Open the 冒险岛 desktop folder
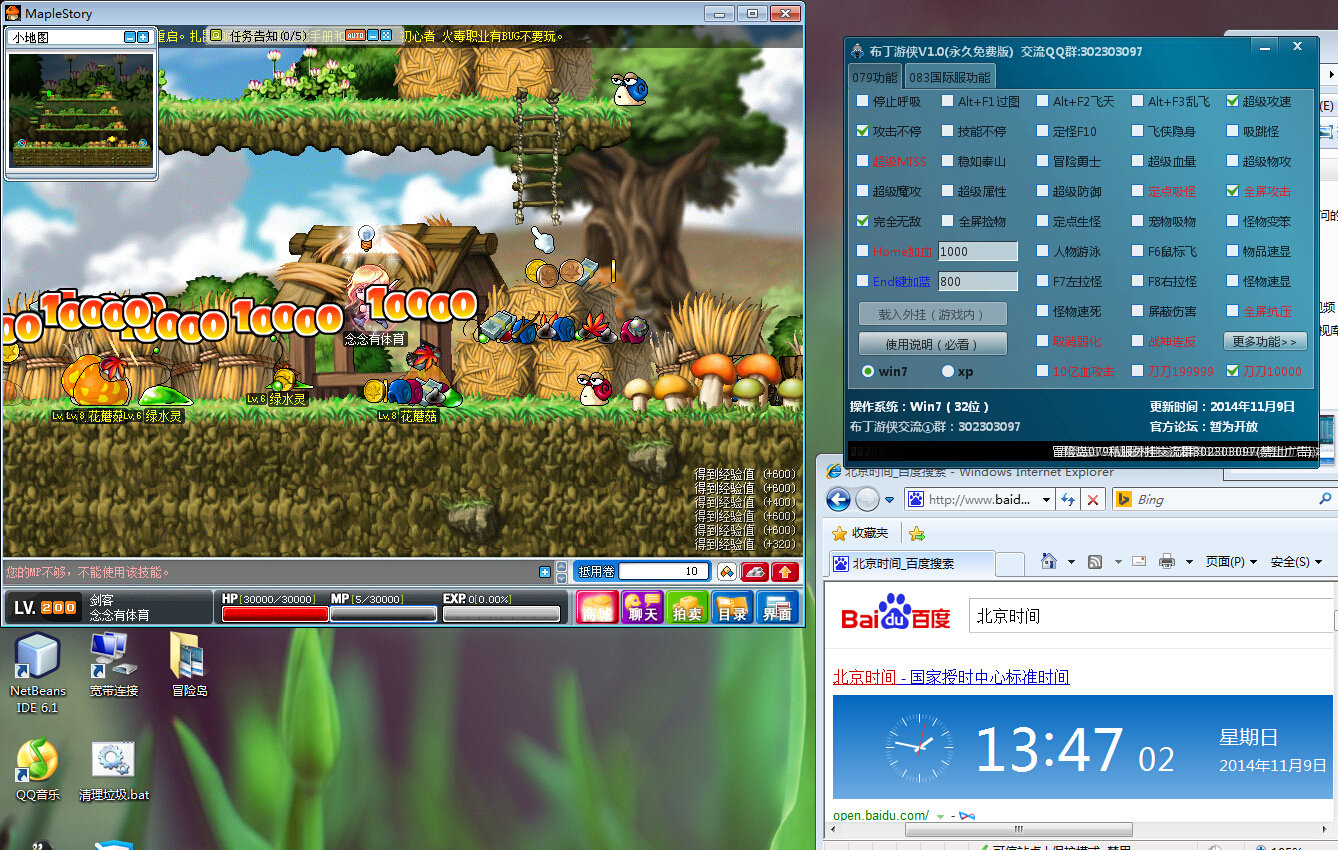This screenshot has height=850, width=1338. (x=188, y=665)
